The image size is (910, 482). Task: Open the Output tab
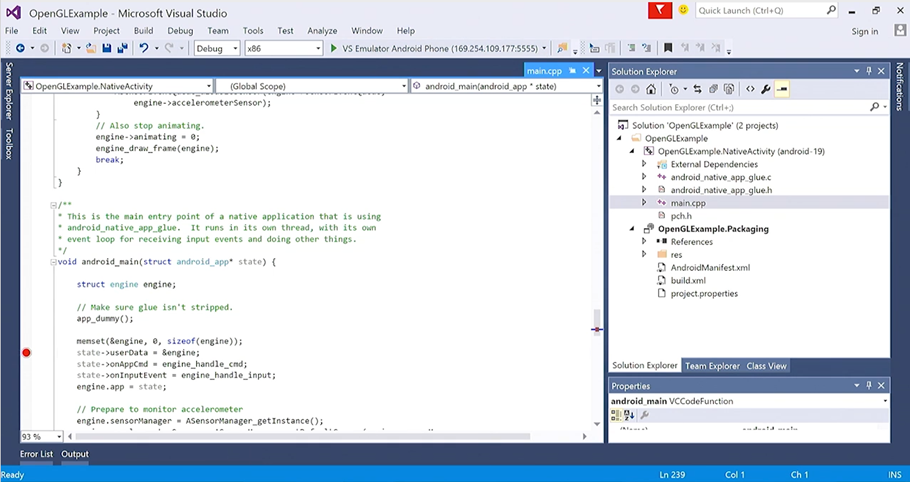pos(75,454)
